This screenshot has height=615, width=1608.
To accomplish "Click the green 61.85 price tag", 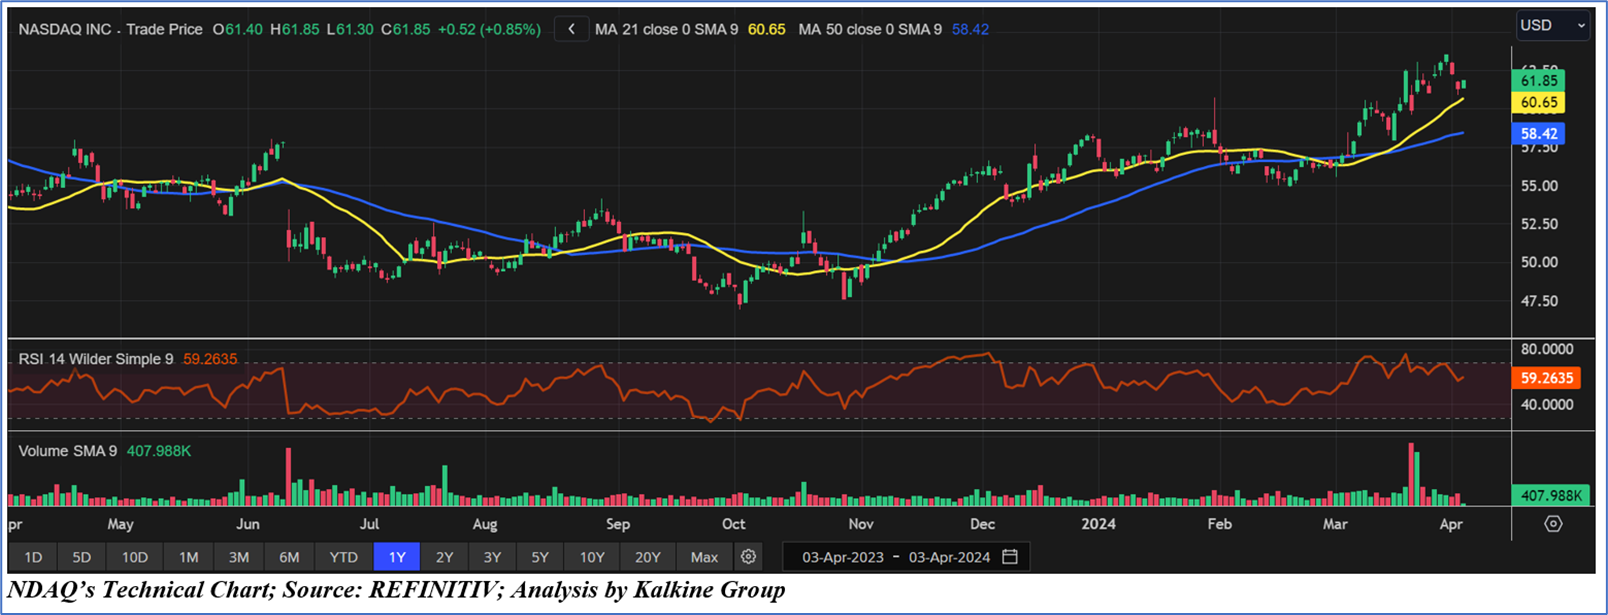I will [x=1539, y=81].
